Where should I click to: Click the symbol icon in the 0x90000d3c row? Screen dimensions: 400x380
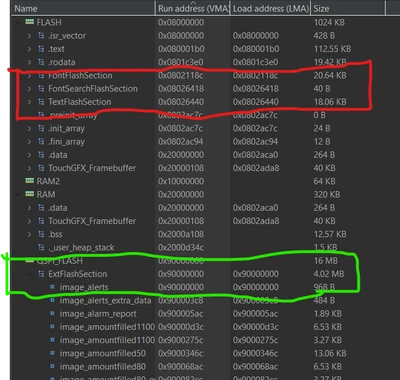[x=52, y=327]
